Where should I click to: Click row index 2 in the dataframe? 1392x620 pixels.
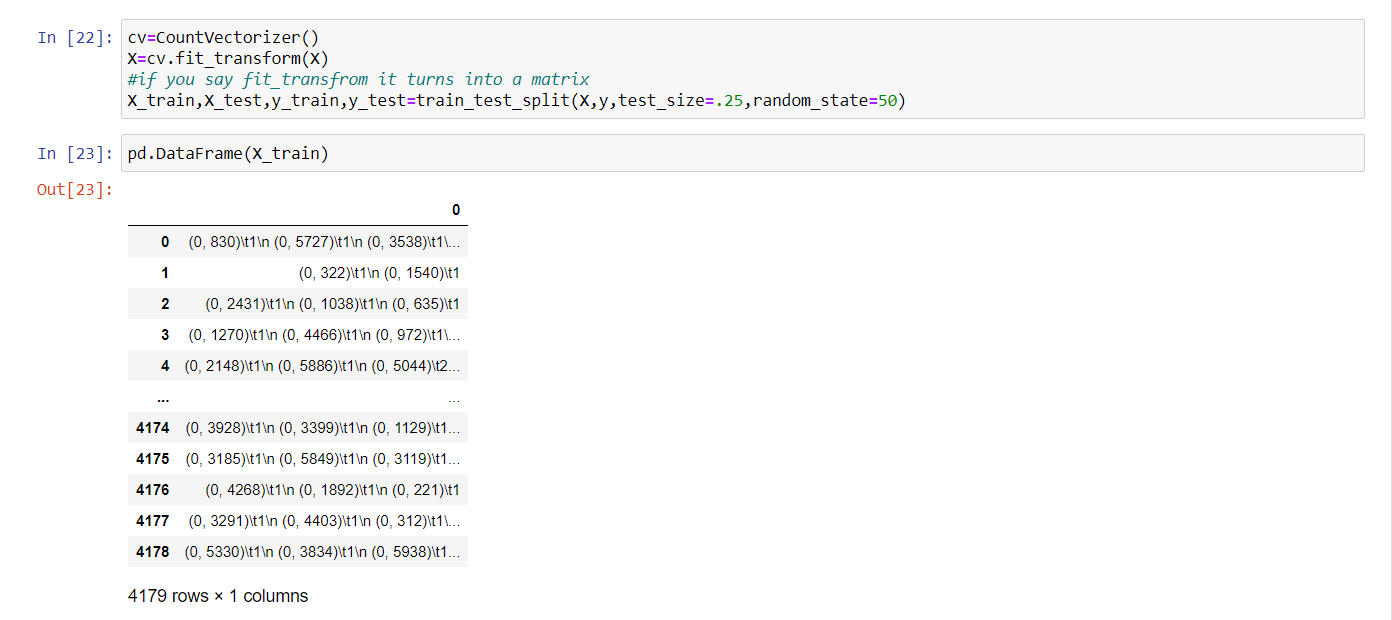[x=165, y=303]
